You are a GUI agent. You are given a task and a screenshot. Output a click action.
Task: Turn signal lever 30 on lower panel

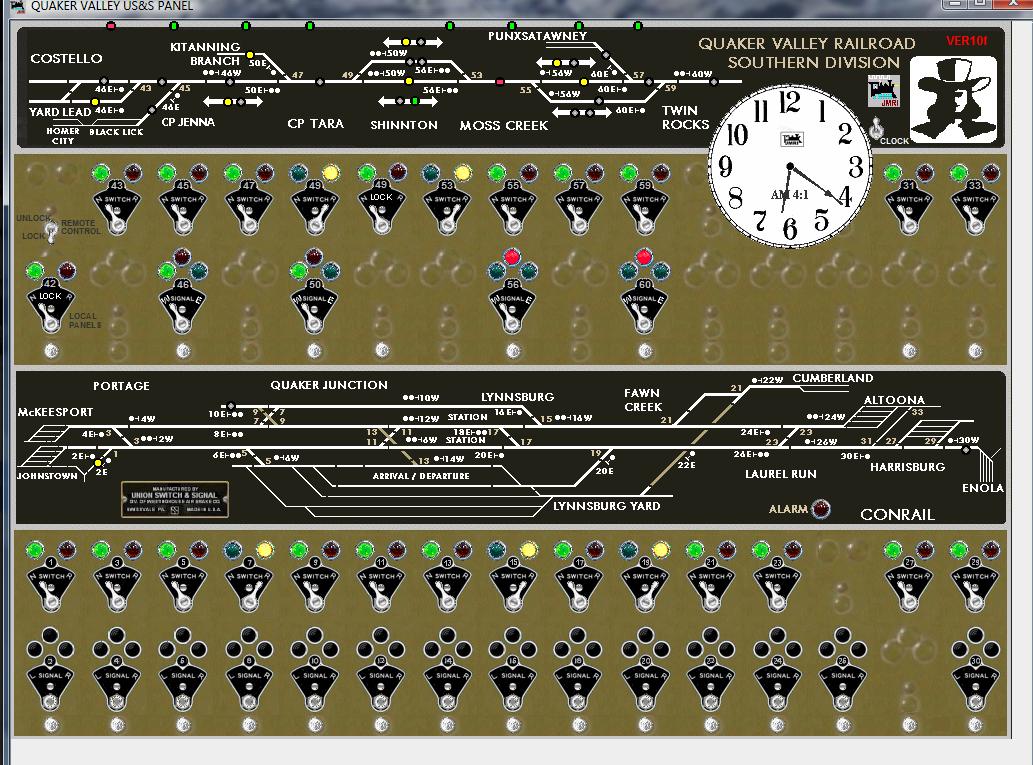coord(975,683)
